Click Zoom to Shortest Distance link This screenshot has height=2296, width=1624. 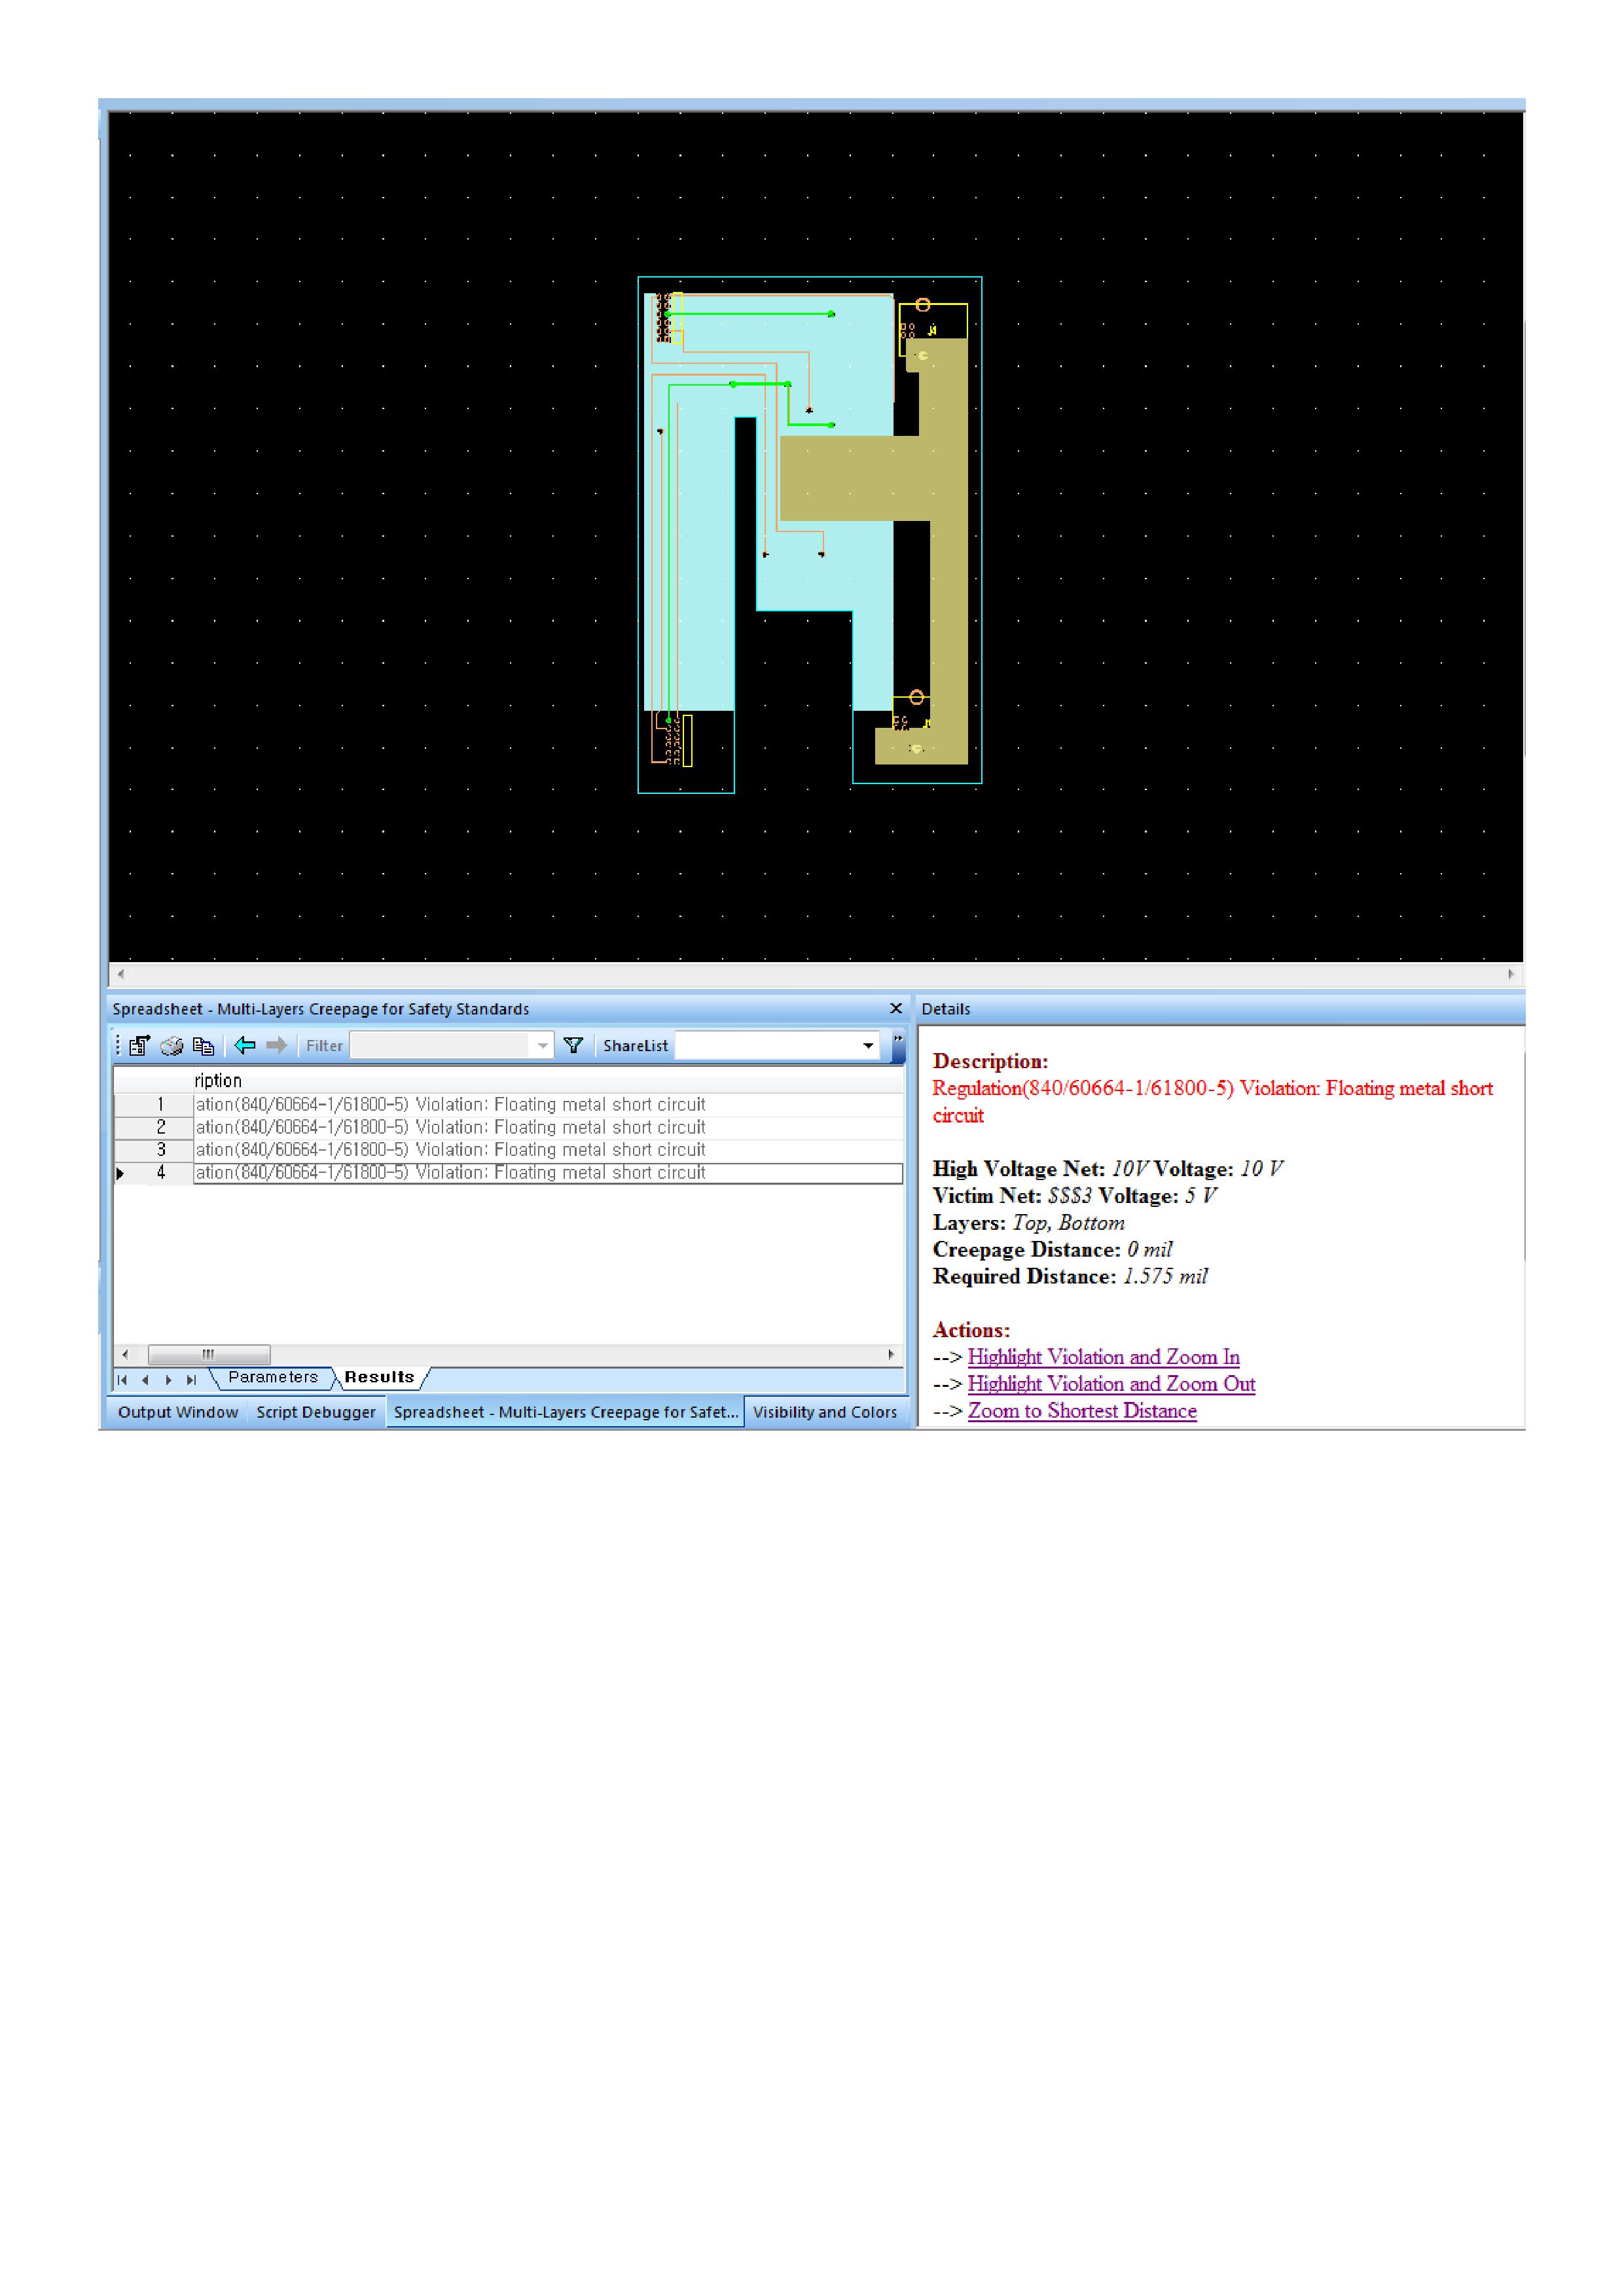point(1082,1411)
